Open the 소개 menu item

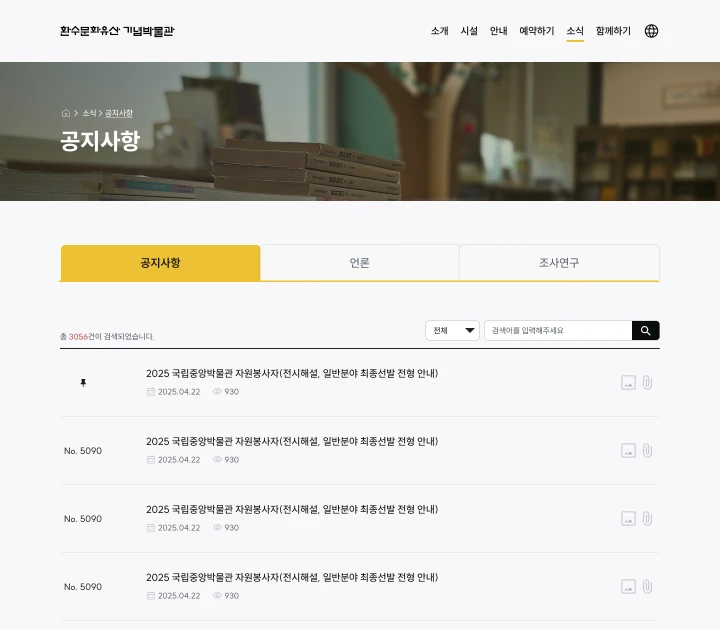point(439,31)
